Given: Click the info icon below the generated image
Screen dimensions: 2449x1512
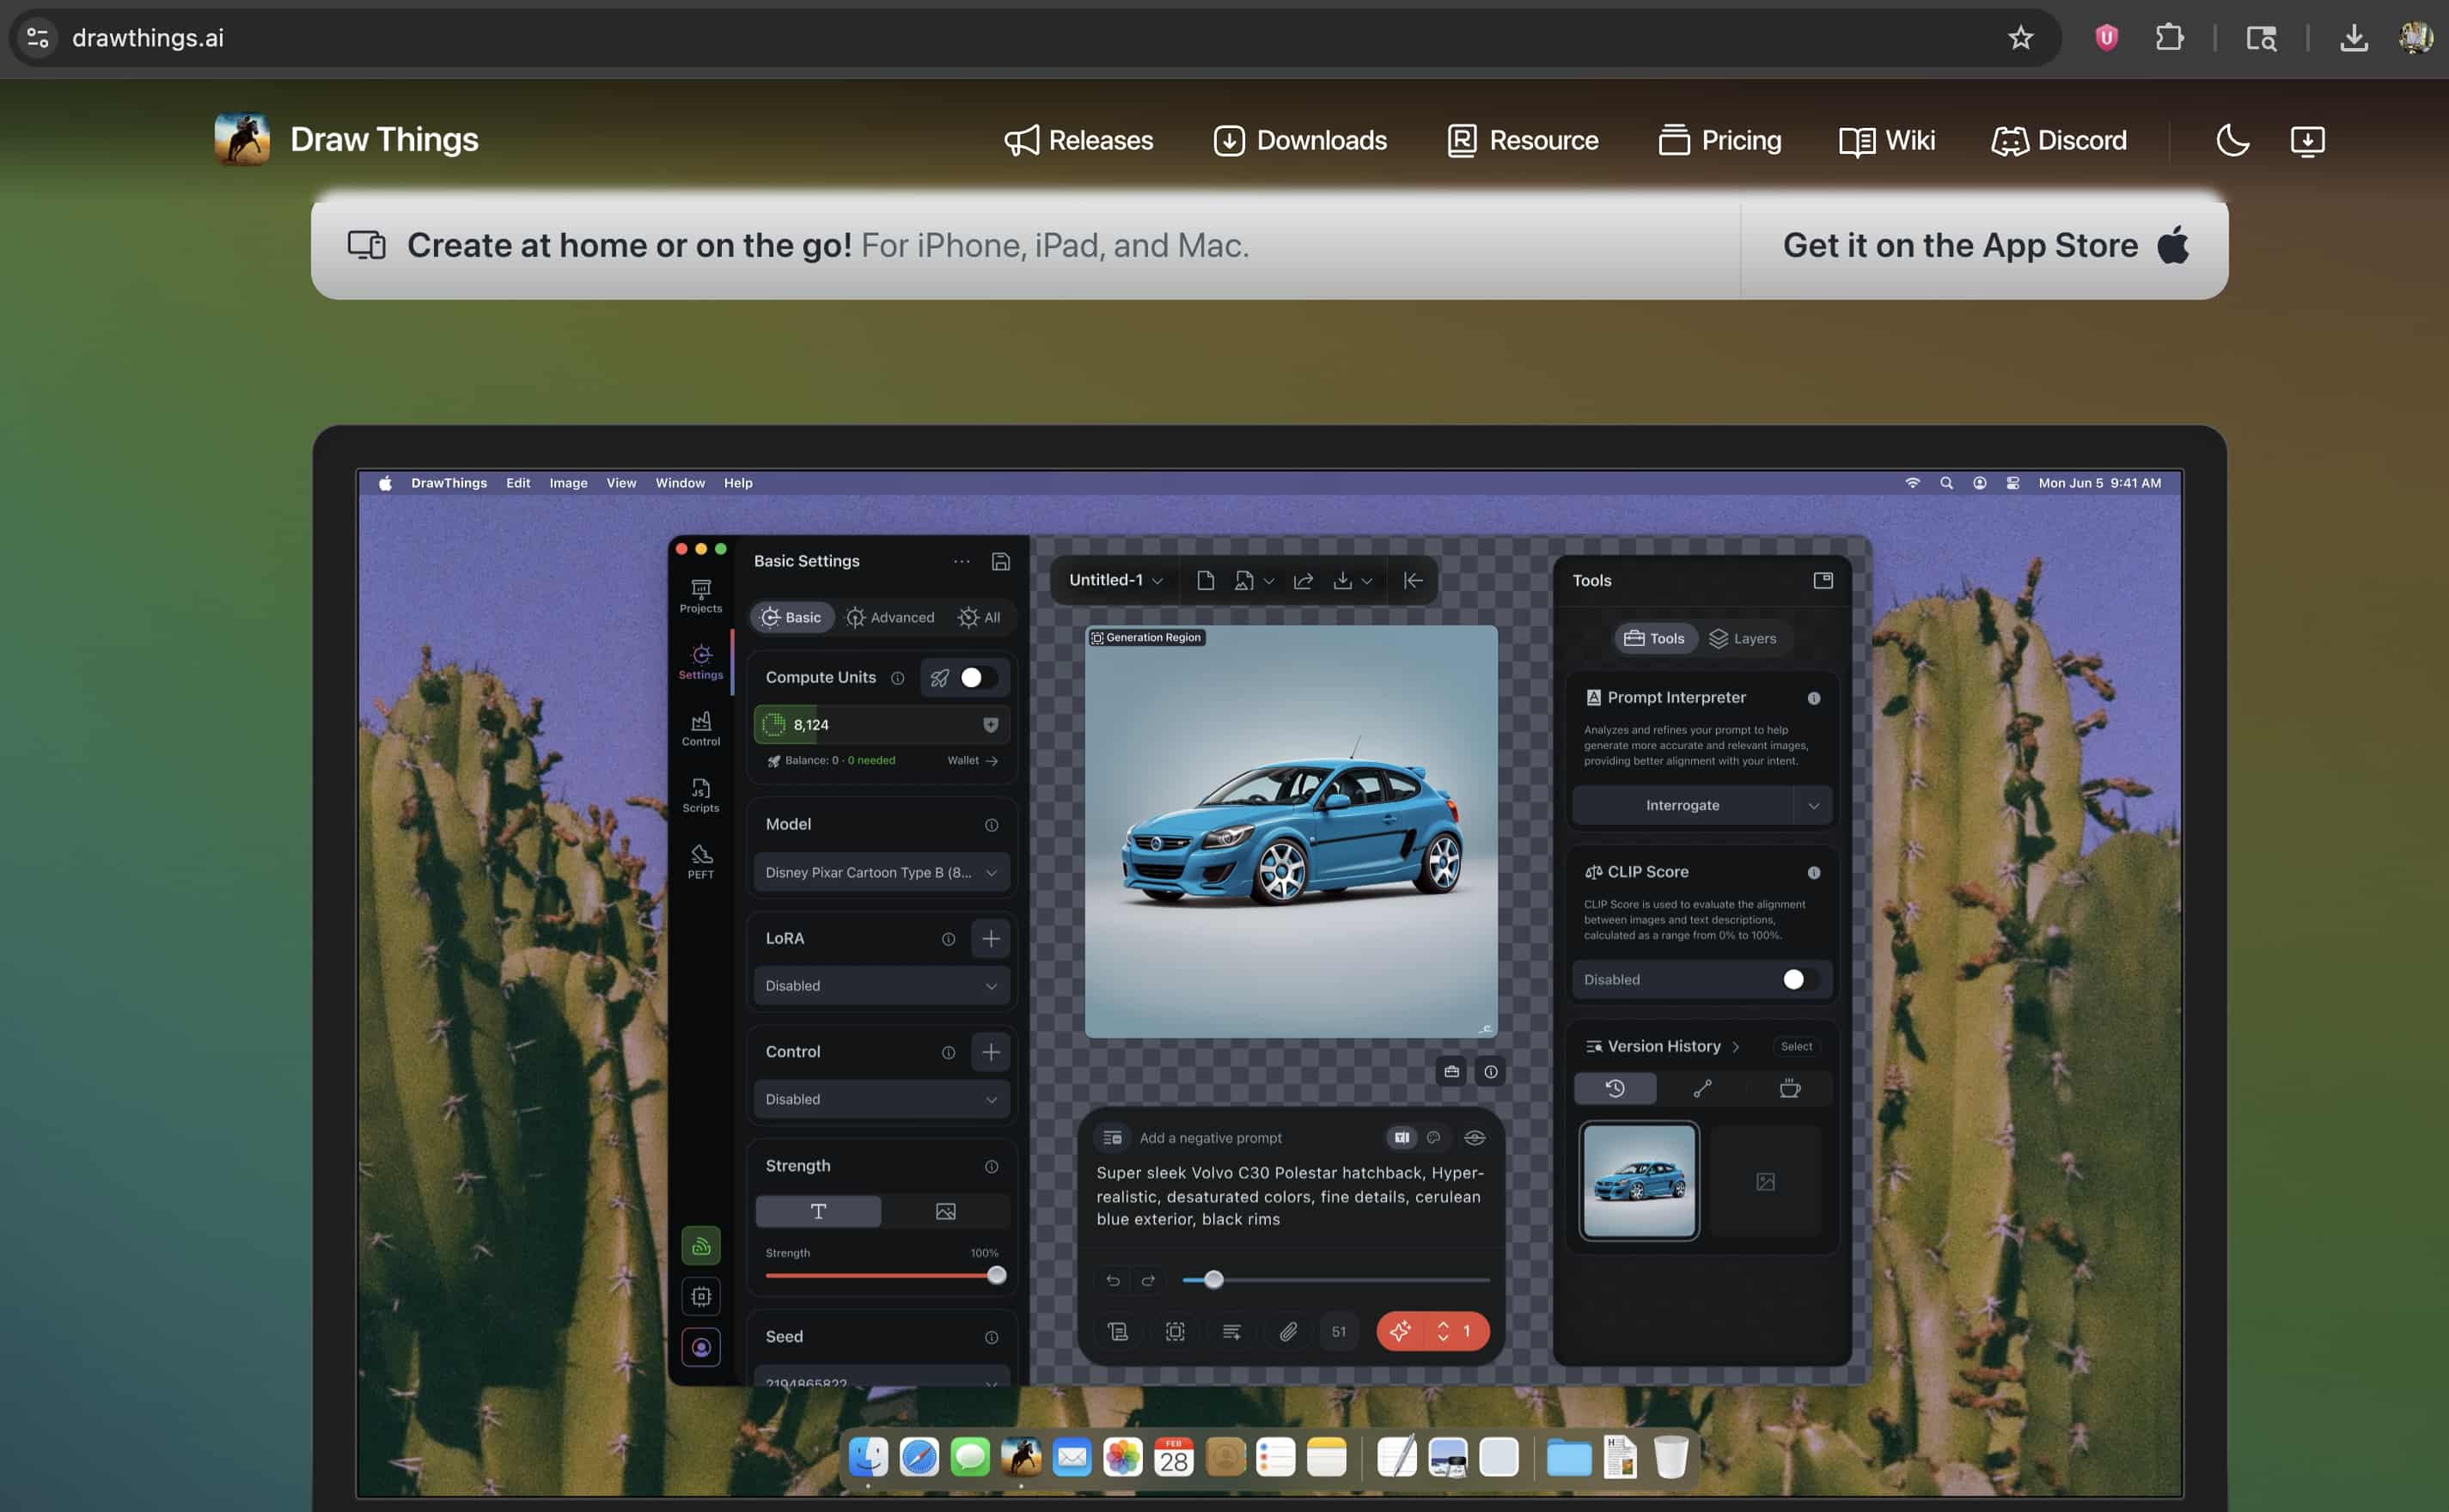Looking at the screenshot, I should click(1490, 1072).
